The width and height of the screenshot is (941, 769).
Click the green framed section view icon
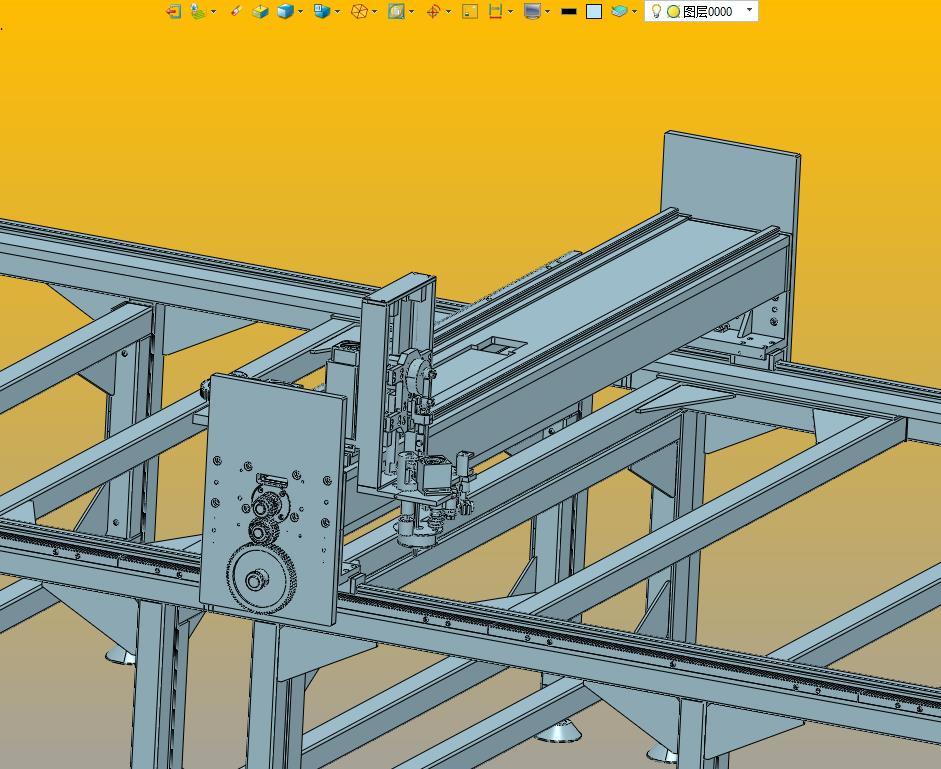click(x=396, y=11)
